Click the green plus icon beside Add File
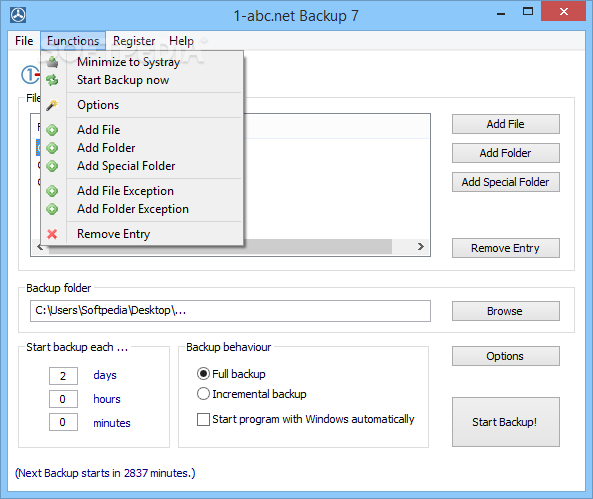 (x=52, y=130)
